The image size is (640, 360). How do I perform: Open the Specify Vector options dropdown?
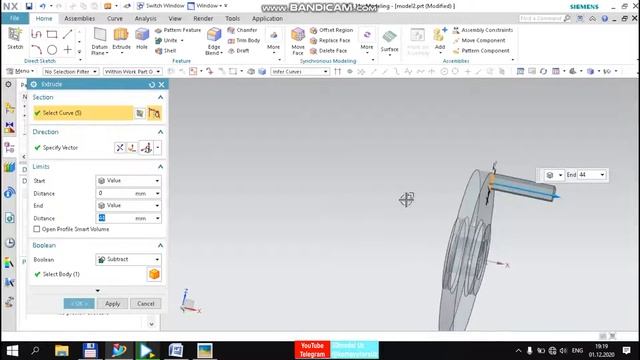point(158,147)
